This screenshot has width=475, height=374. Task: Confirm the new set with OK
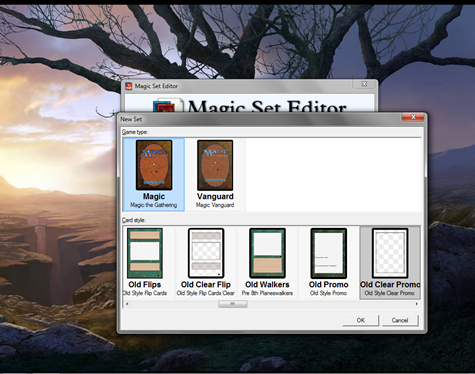pyautogui.click(x=361, y=320)
